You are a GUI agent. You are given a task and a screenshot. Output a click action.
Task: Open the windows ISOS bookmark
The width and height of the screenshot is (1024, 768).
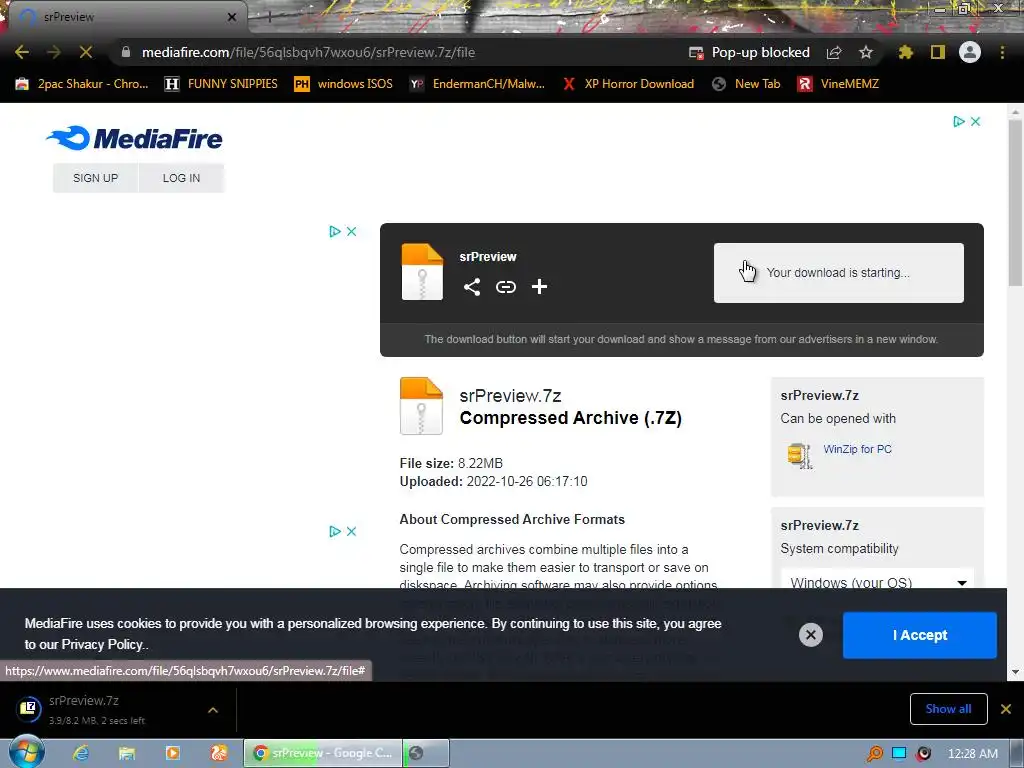click(x=344, y=84)
